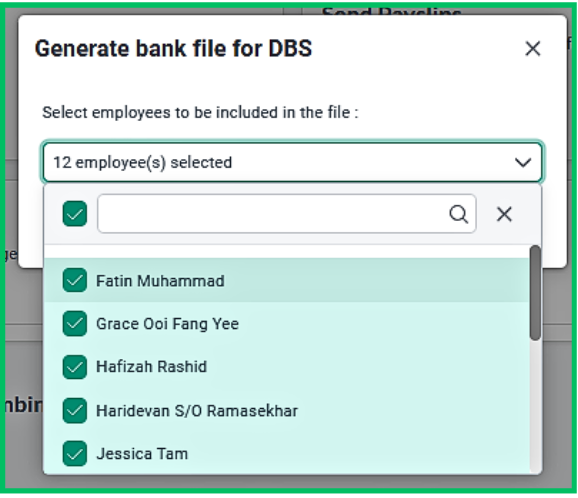
Task: Click the Haridevan S/O Ramasekhar name label
Action: pos(197,411)
